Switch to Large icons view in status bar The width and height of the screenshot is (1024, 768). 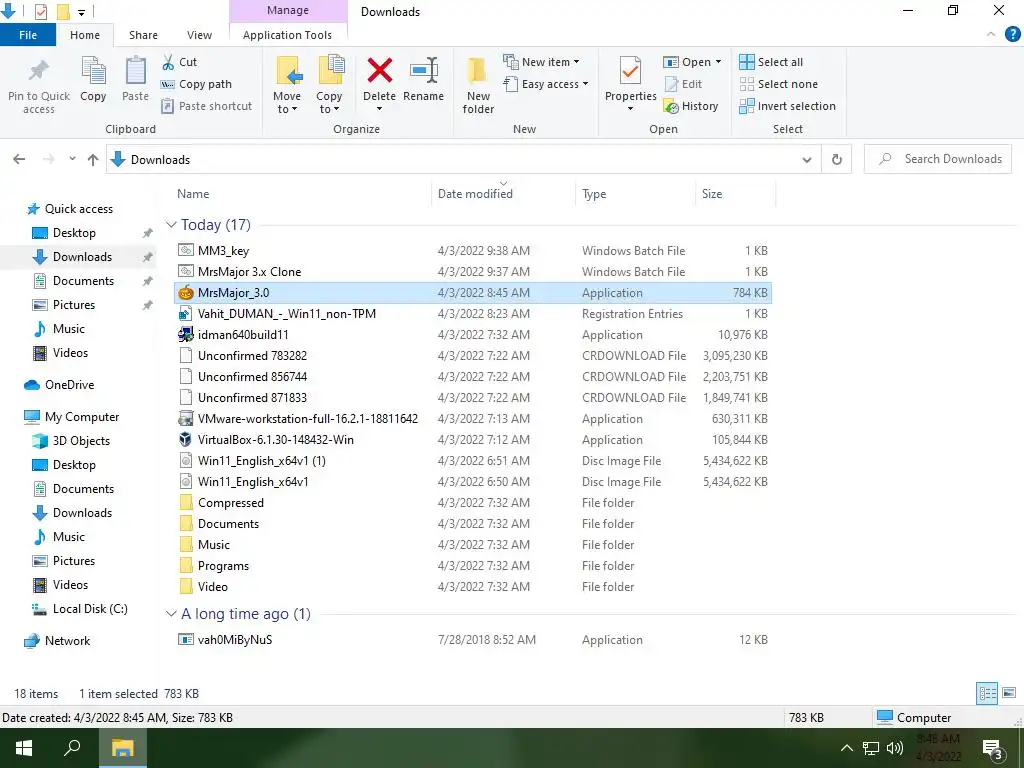pos(1009,693)
